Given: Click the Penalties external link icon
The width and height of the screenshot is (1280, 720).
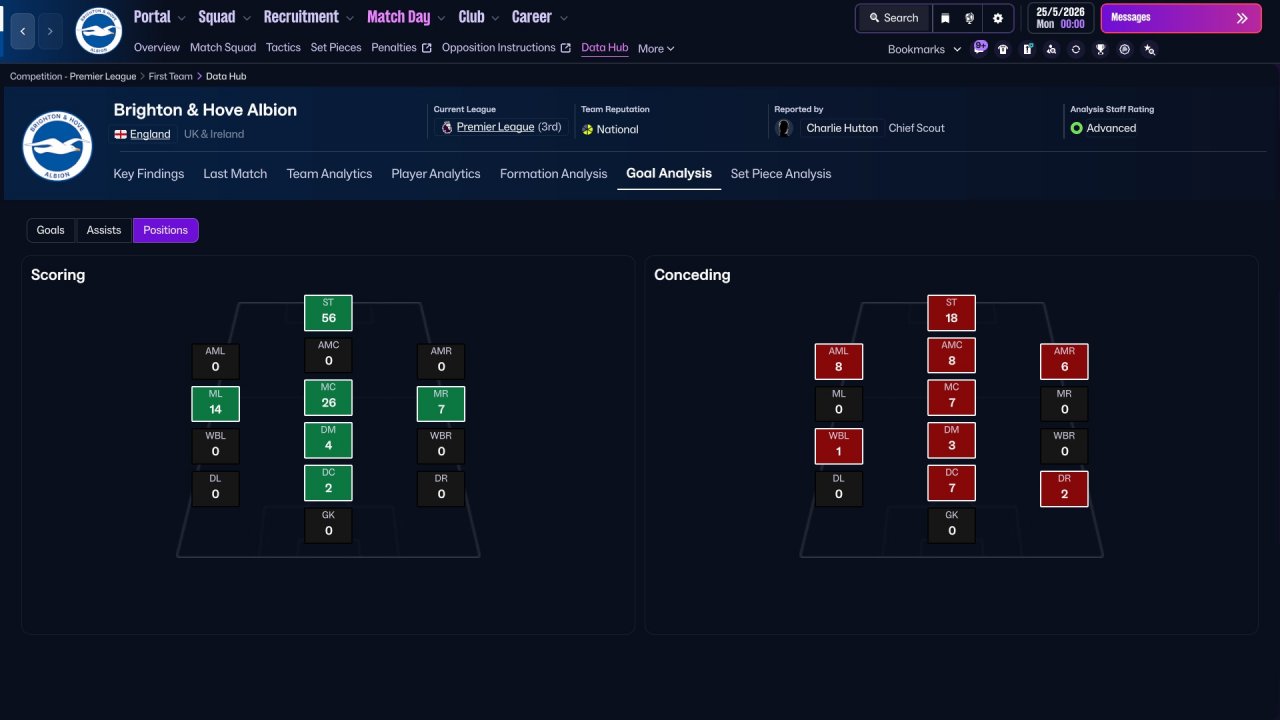Looking at the screenshot, I should (x=427, y=48).
